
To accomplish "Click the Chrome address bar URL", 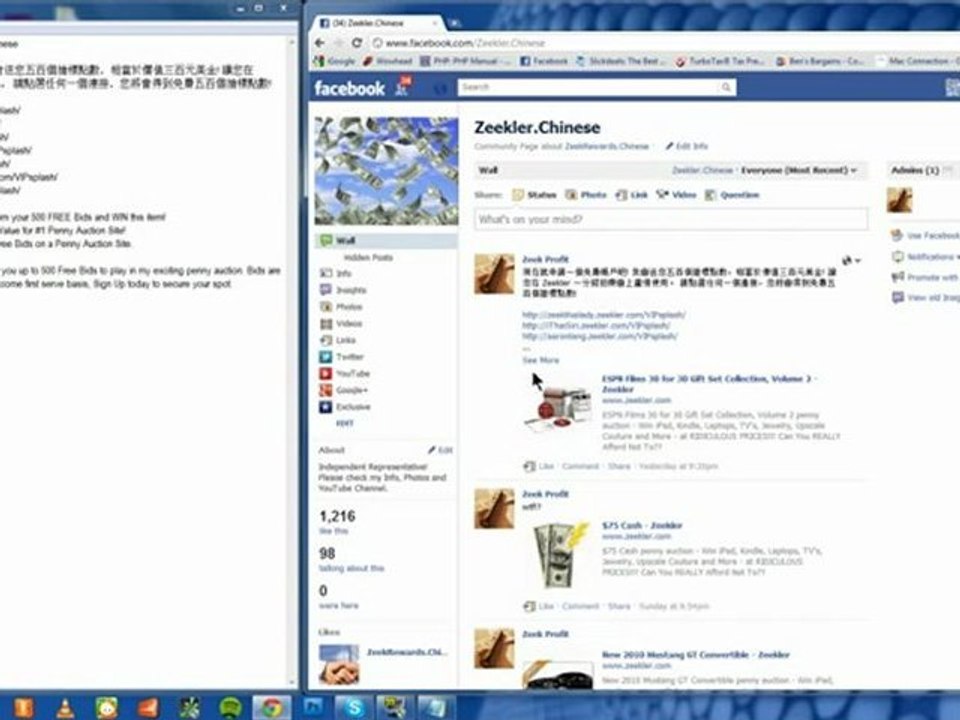I will (x=465, y=43).
